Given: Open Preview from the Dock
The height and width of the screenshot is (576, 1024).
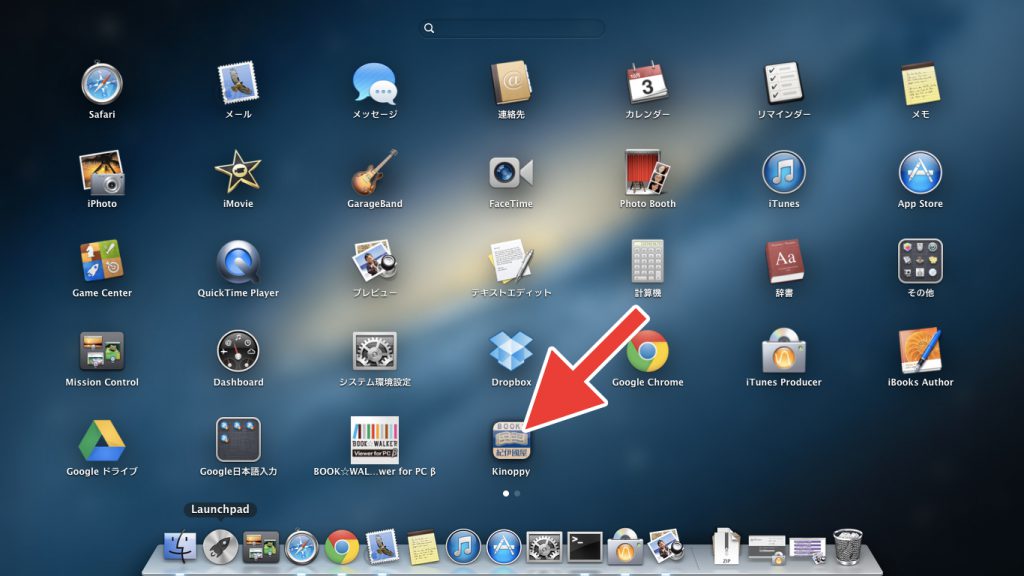Looking at the screenshot, I should (665, 547).
